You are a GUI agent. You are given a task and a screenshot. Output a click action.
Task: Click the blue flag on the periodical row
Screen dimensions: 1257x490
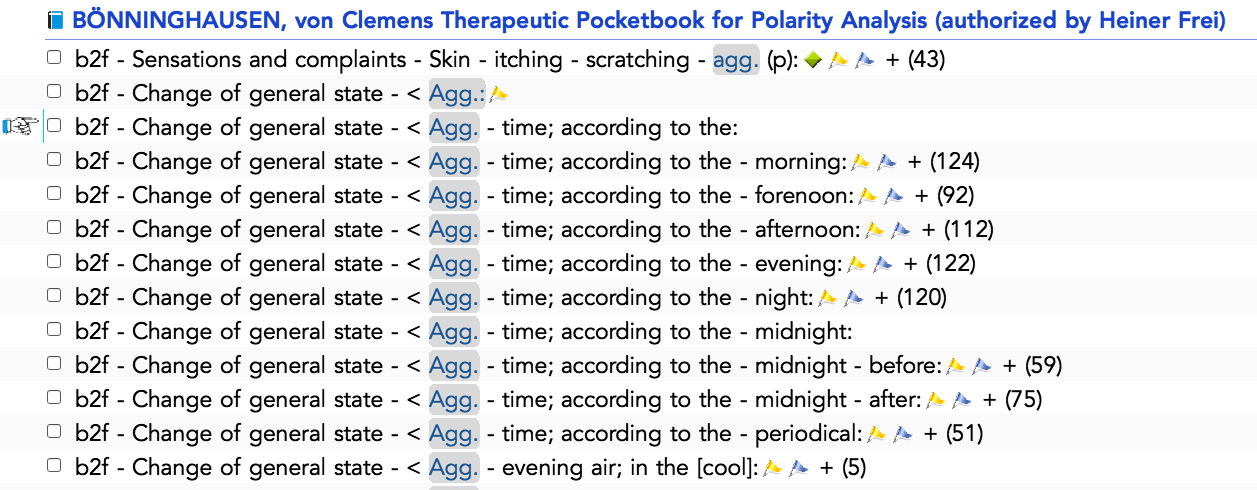click(902, 434)
